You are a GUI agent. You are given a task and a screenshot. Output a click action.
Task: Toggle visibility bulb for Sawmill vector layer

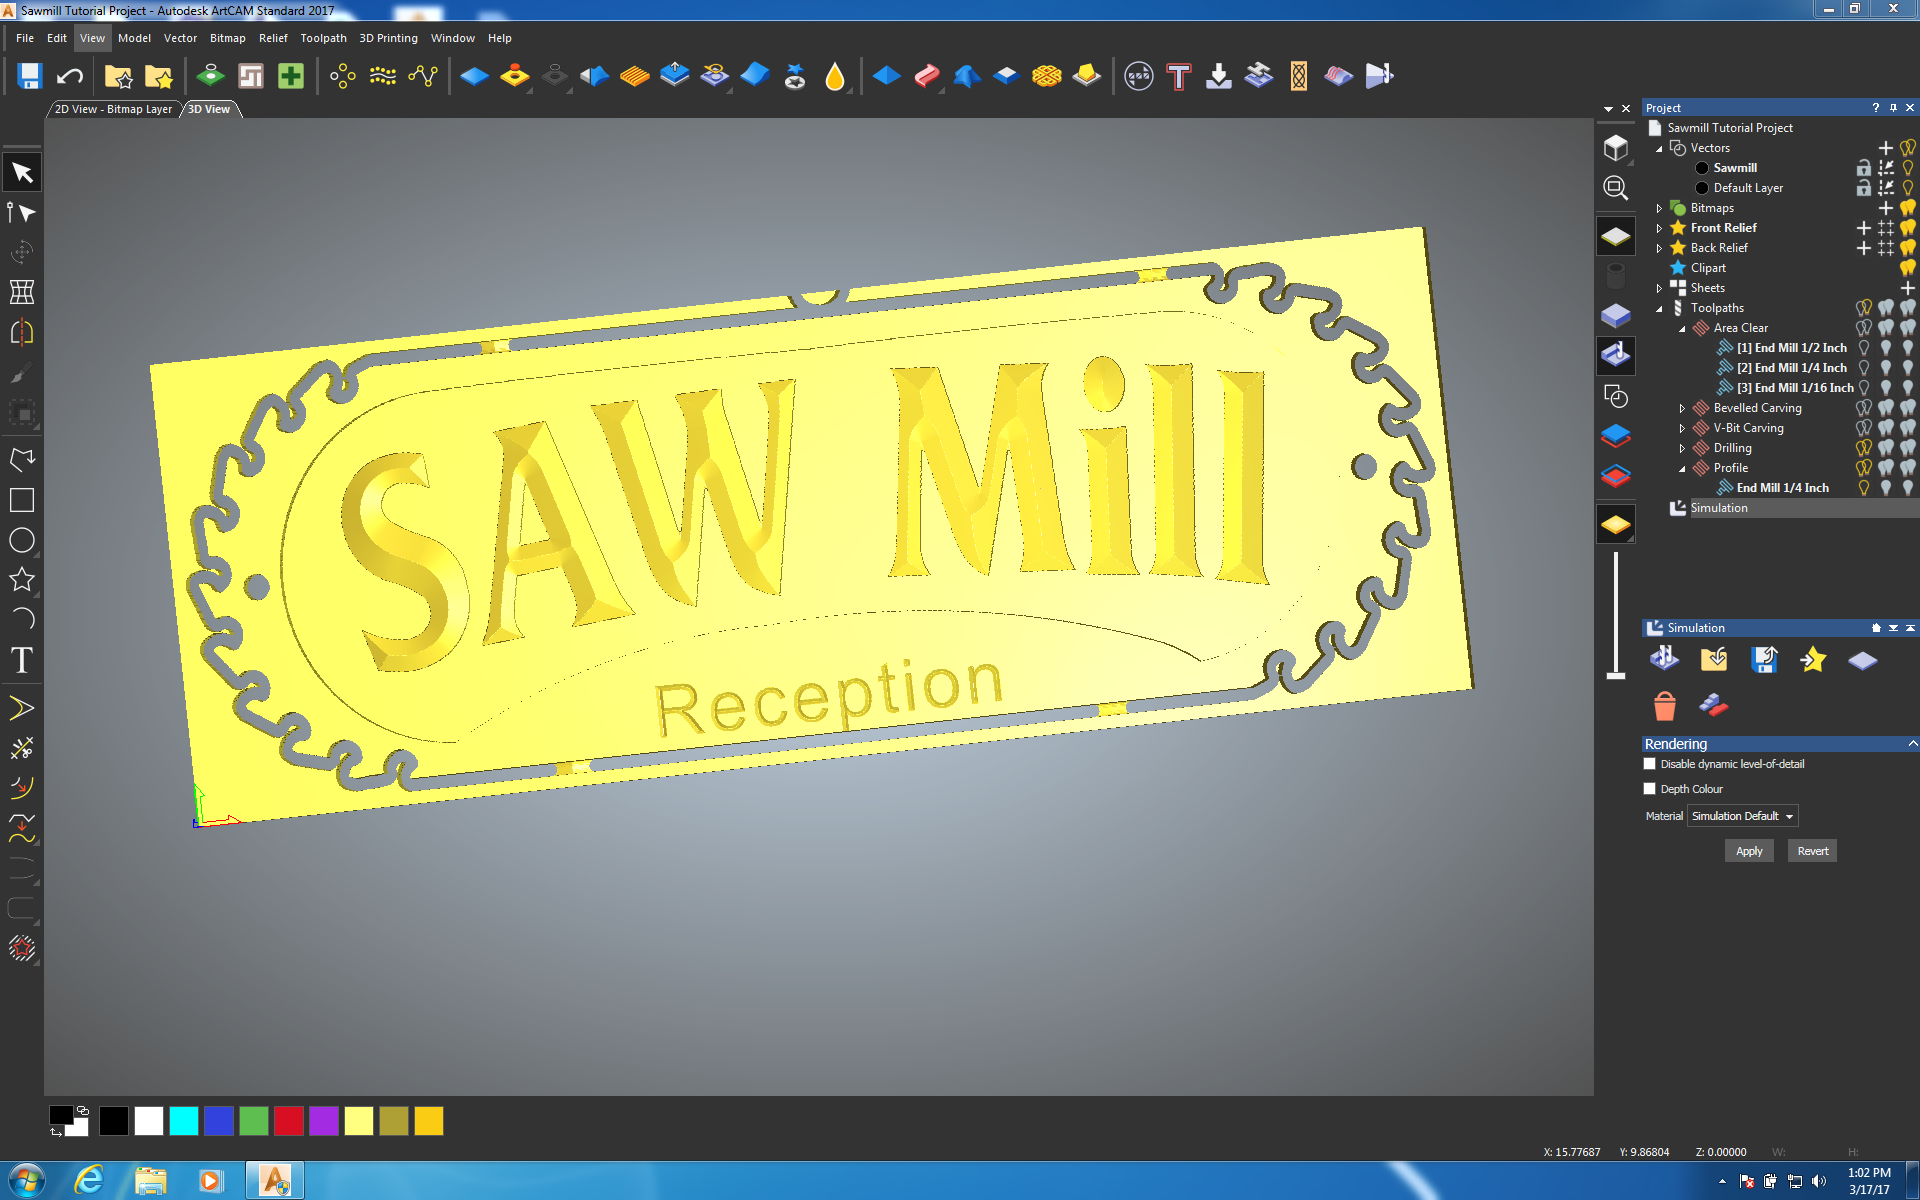1908,168
